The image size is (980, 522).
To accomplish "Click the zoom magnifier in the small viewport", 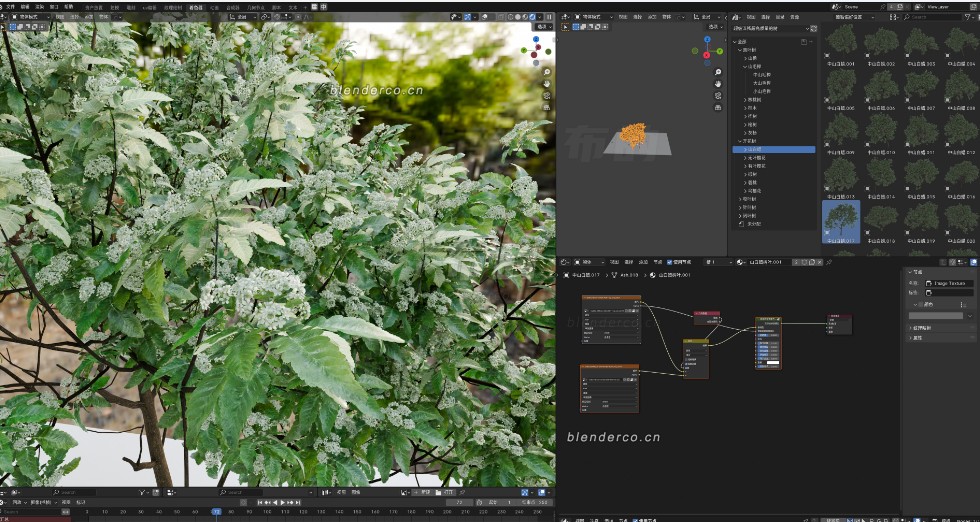I will point(718,73).
